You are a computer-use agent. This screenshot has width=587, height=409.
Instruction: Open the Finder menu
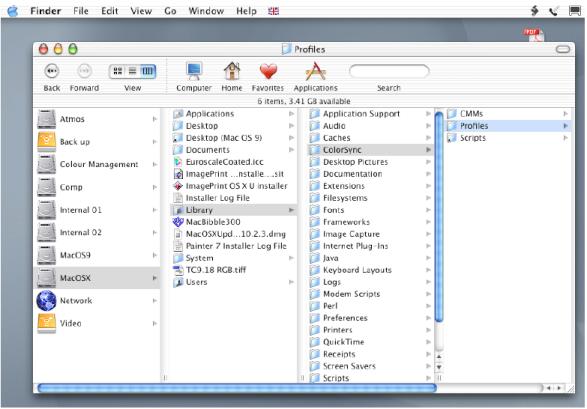click(x=46, y=11)
